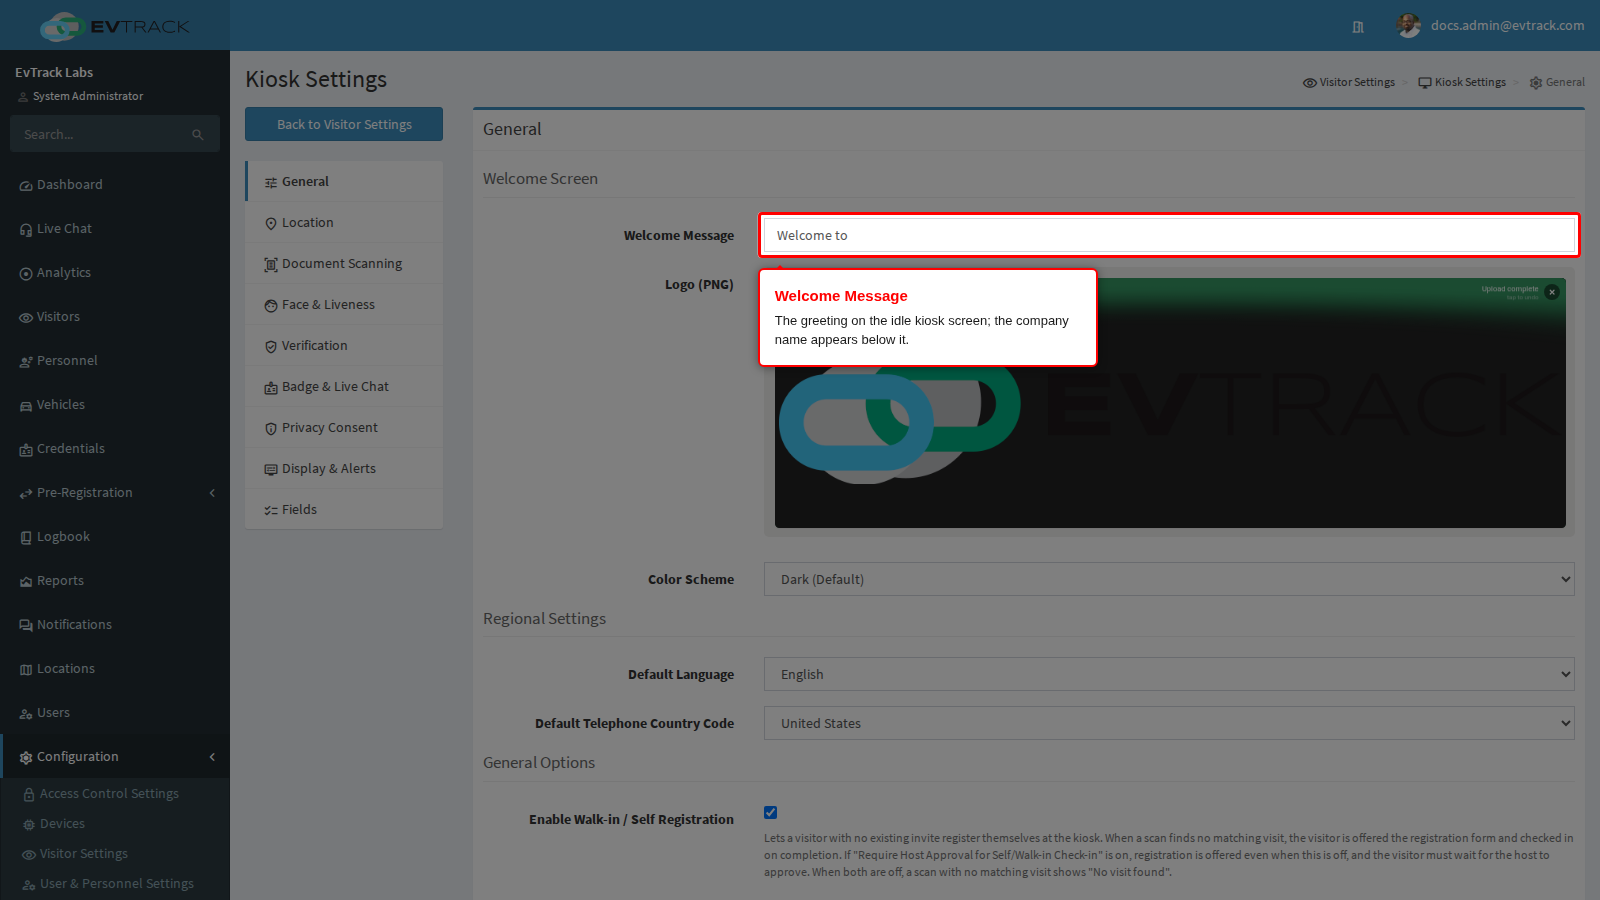1600x900 pixels.
Task: Click the Visitors eye icon
Action: pyautogui.click(x=26, y=318)
